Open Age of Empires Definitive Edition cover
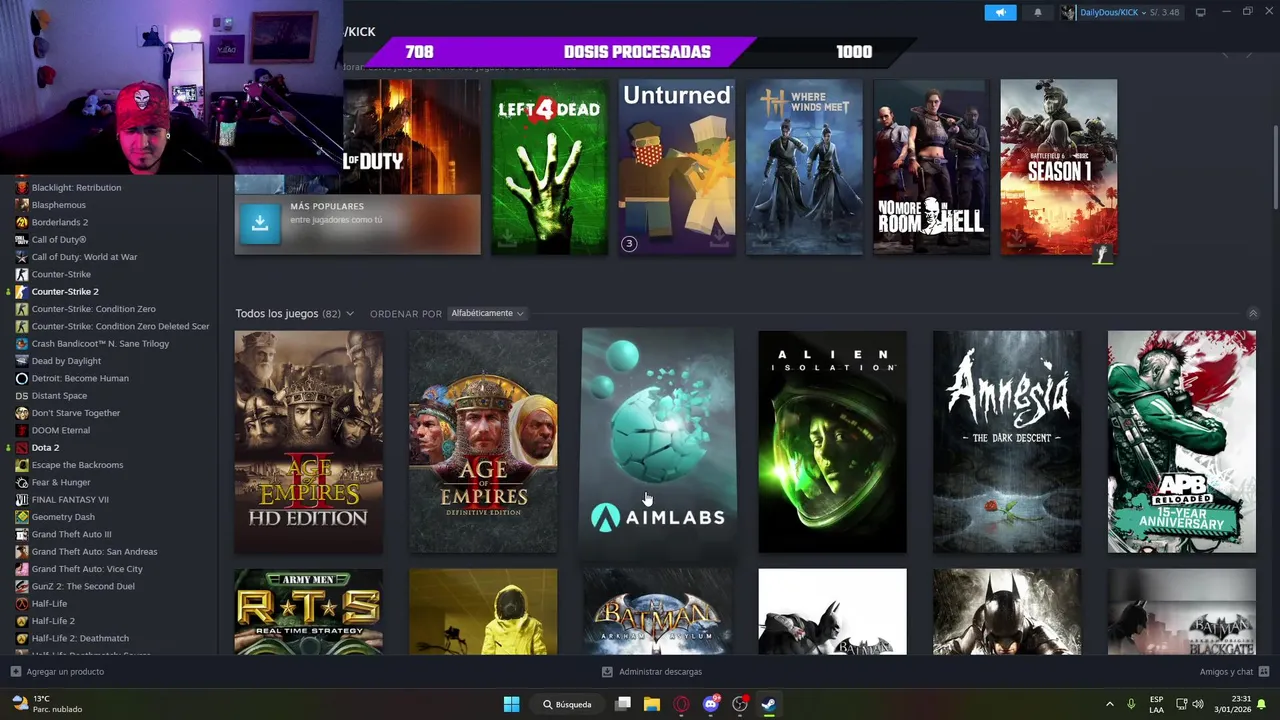Image resolution: width=1280 pixels, height=720 pixels. (x=483, y=442)
